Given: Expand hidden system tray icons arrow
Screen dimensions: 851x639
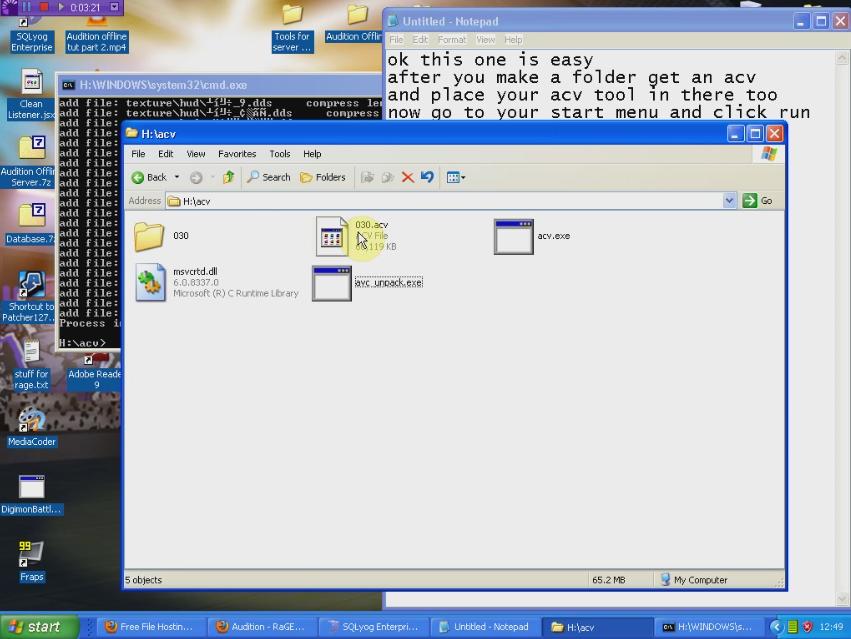Looking at the screenshot, I should 777,627.
